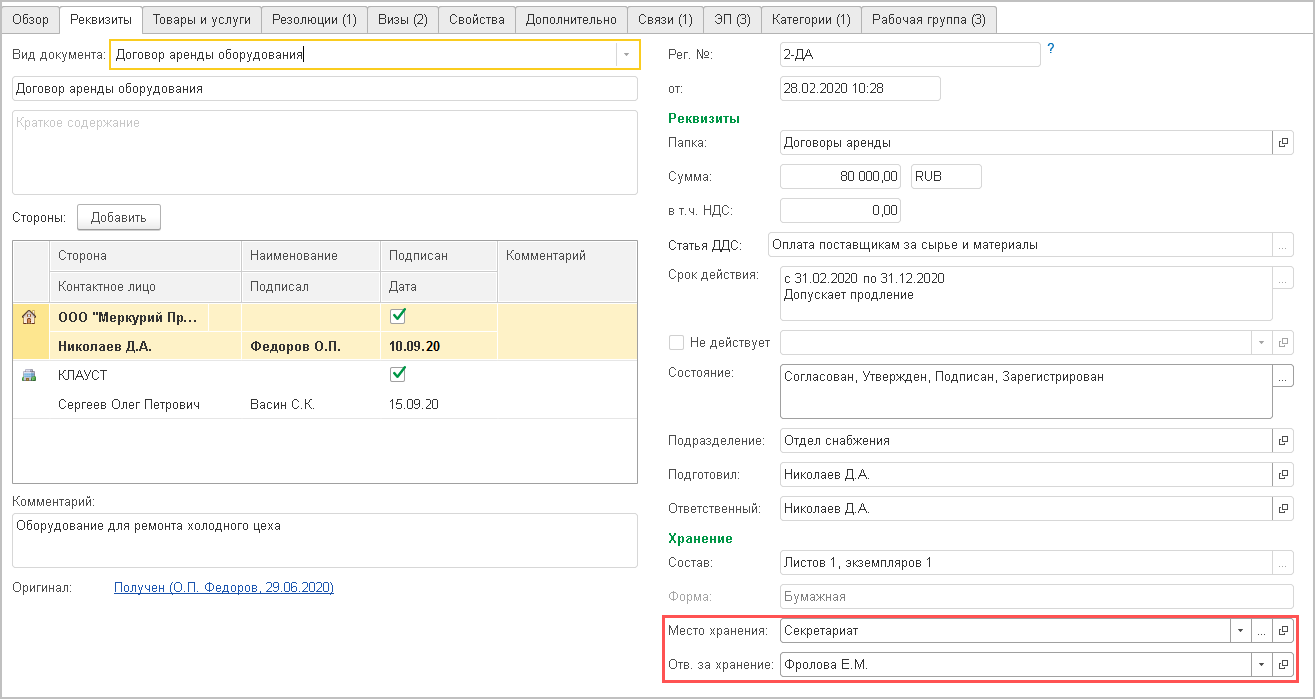The height and width of the screenshot is (699, 1315).
Task: Click the ellipsis button of Статья ДДС field
Action: click(1283, 245)
